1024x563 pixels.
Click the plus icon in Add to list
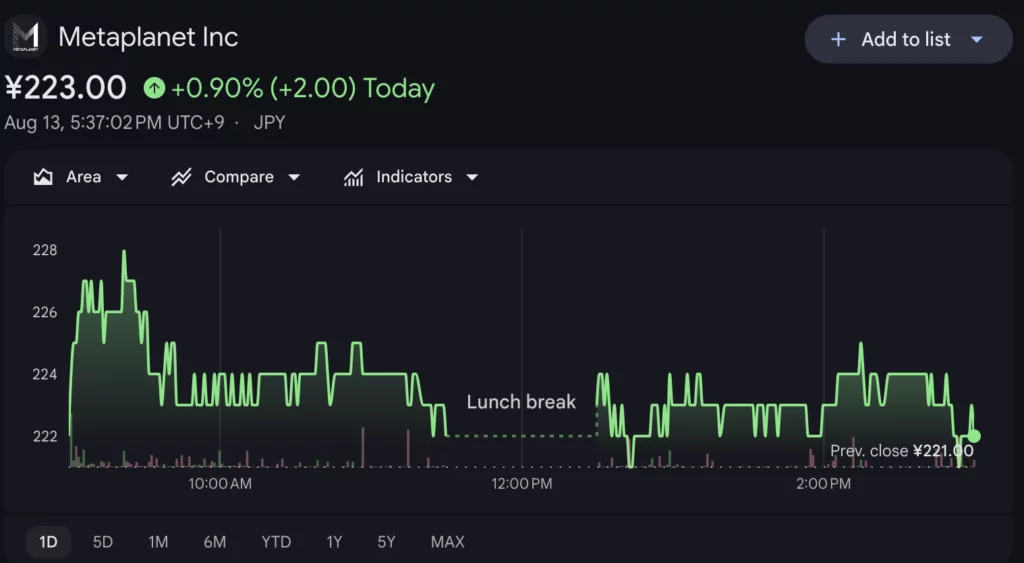pos(838,40)
